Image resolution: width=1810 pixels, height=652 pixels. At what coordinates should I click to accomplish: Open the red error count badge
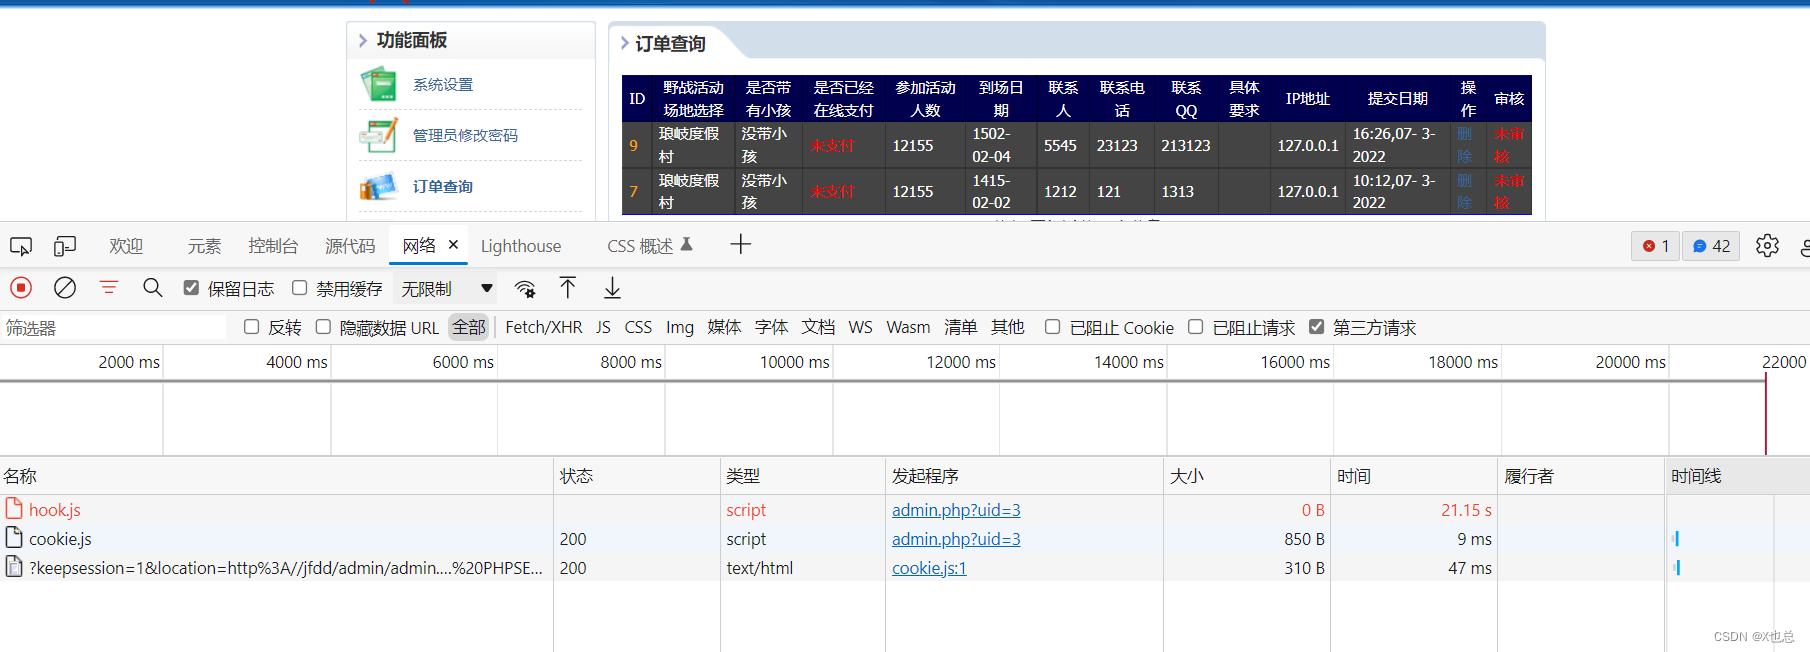pos(1656,246)
